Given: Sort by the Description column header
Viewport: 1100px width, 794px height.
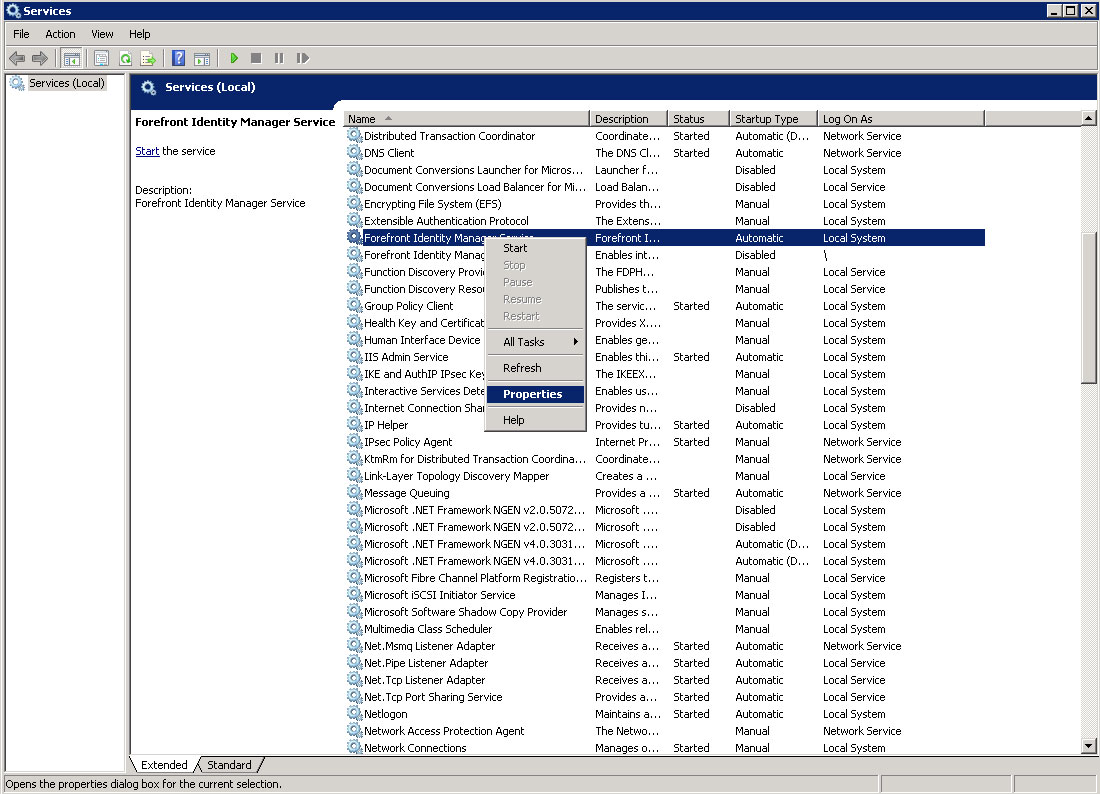Looking at the screenshot, I should click(x=628, y=119).
